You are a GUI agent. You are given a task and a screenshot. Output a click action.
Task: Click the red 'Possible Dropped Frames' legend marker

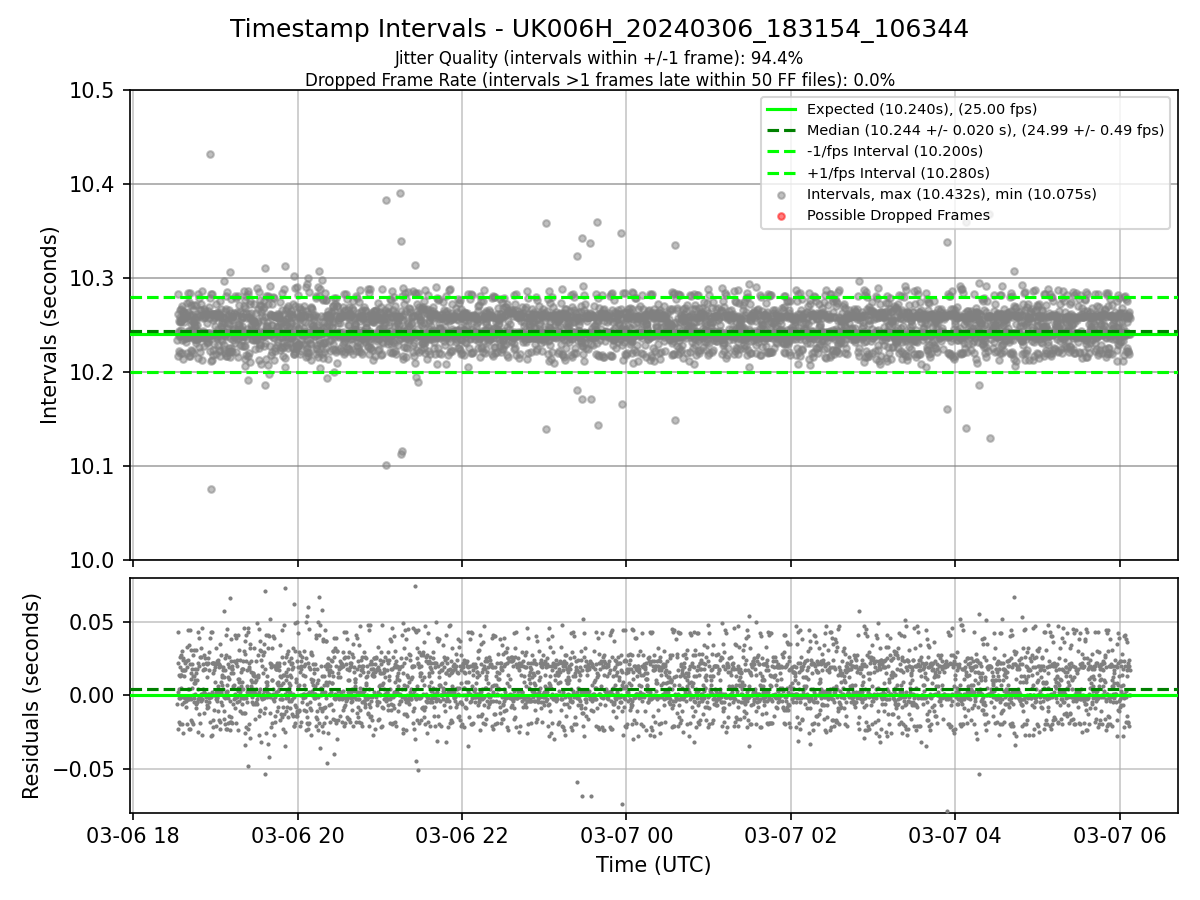tap(782, 216)
